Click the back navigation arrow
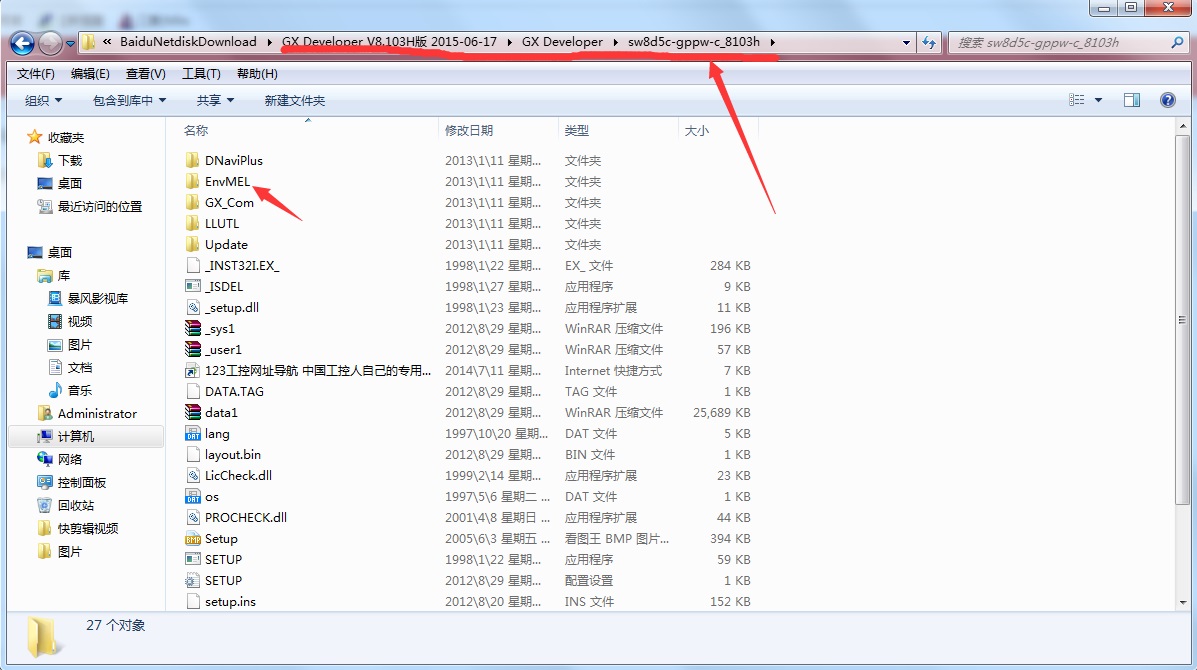 [x=22, y=42]
